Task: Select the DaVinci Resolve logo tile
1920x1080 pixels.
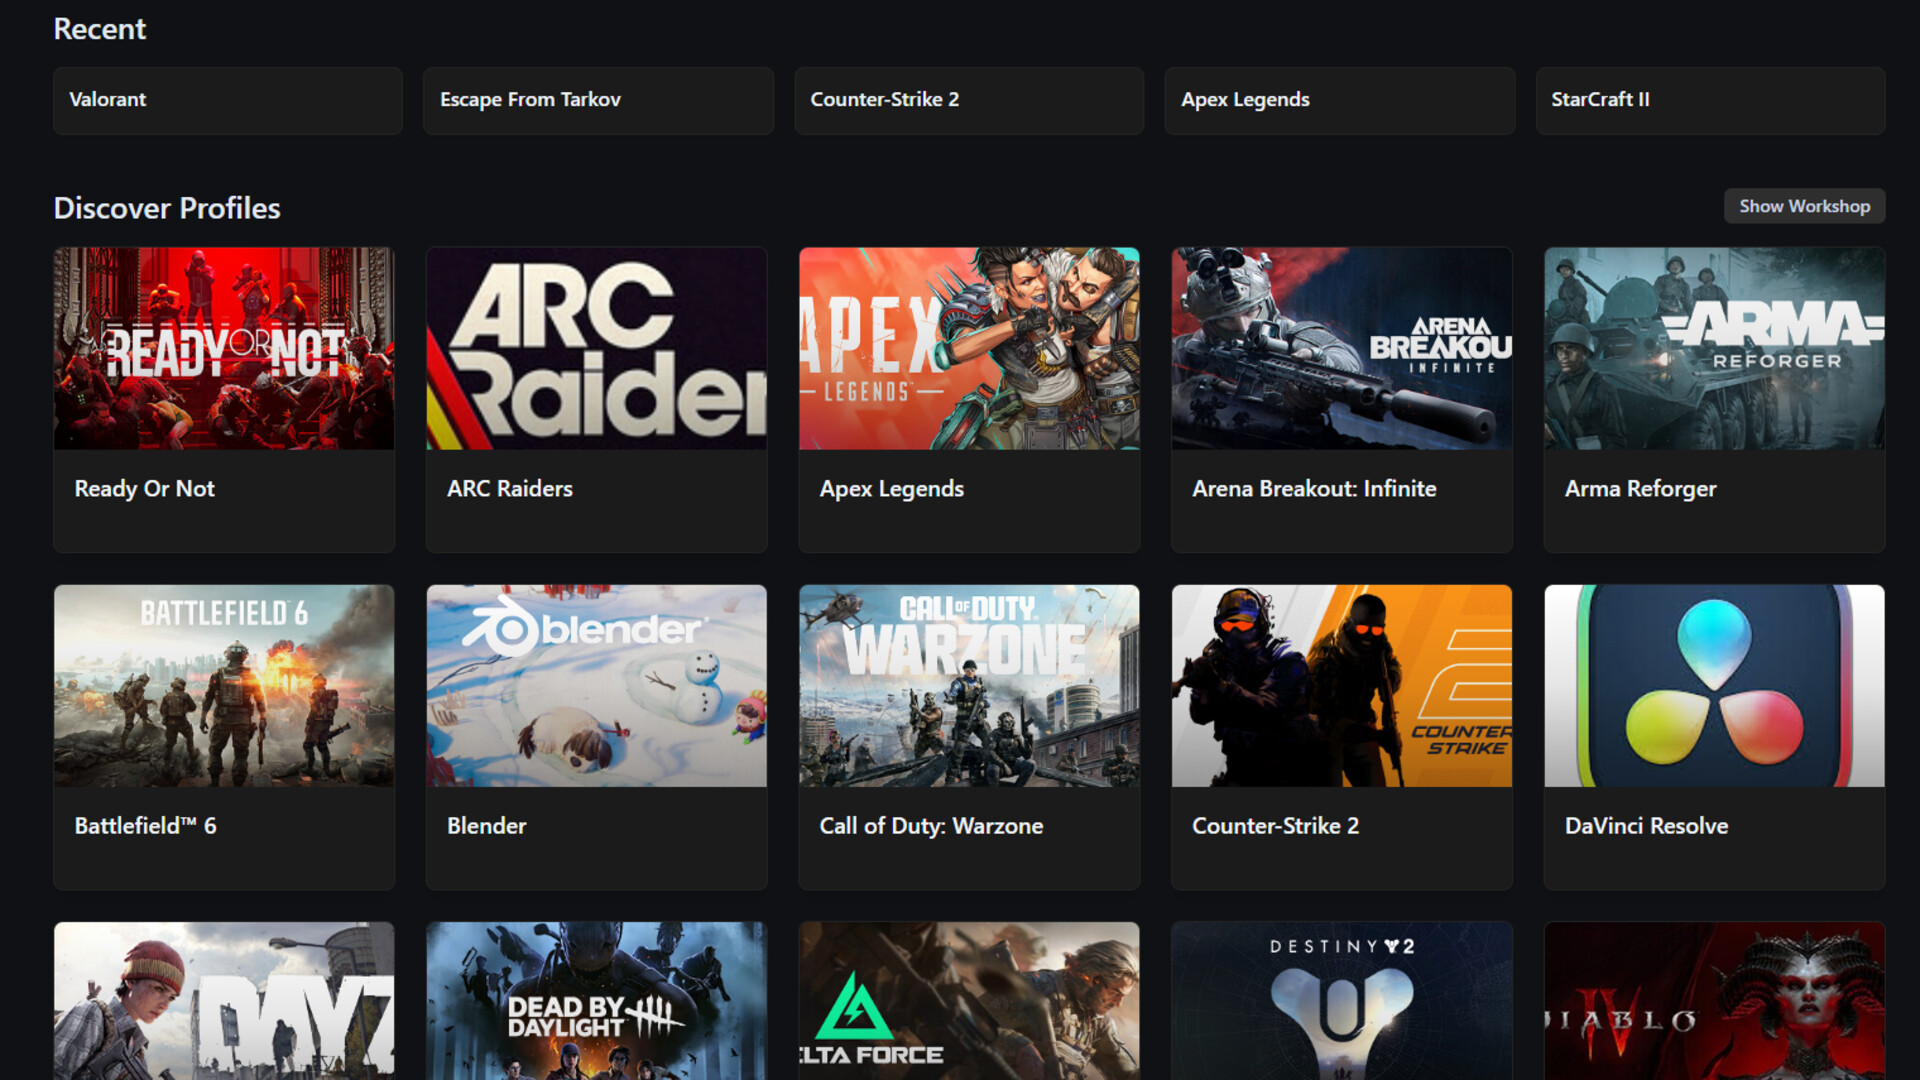Action: 1714,686
